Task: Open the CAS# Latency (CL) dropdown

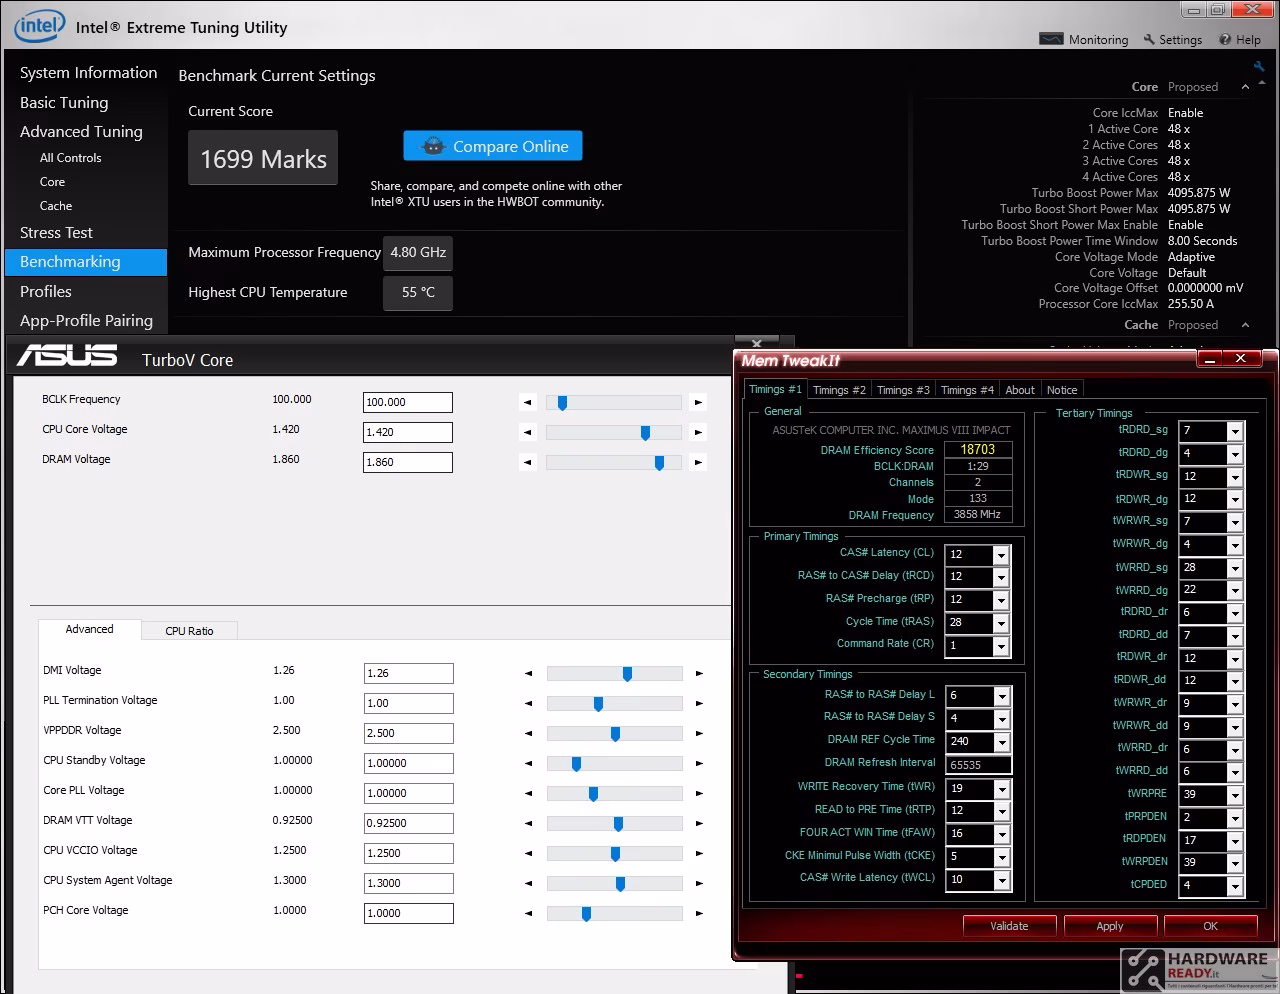Action: [x=1000, y=555]
